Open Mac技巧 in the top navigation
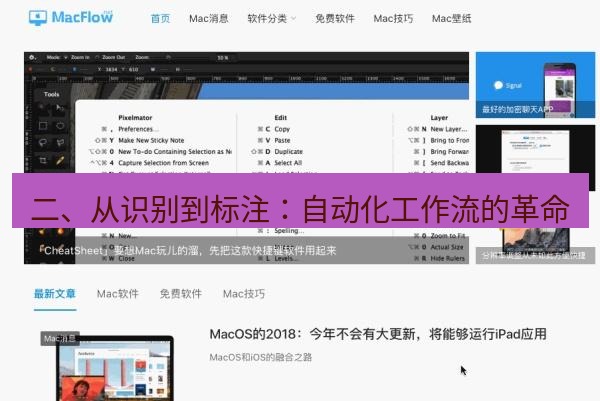Screen dimensions: 600x401 click(x=393, y=18)
